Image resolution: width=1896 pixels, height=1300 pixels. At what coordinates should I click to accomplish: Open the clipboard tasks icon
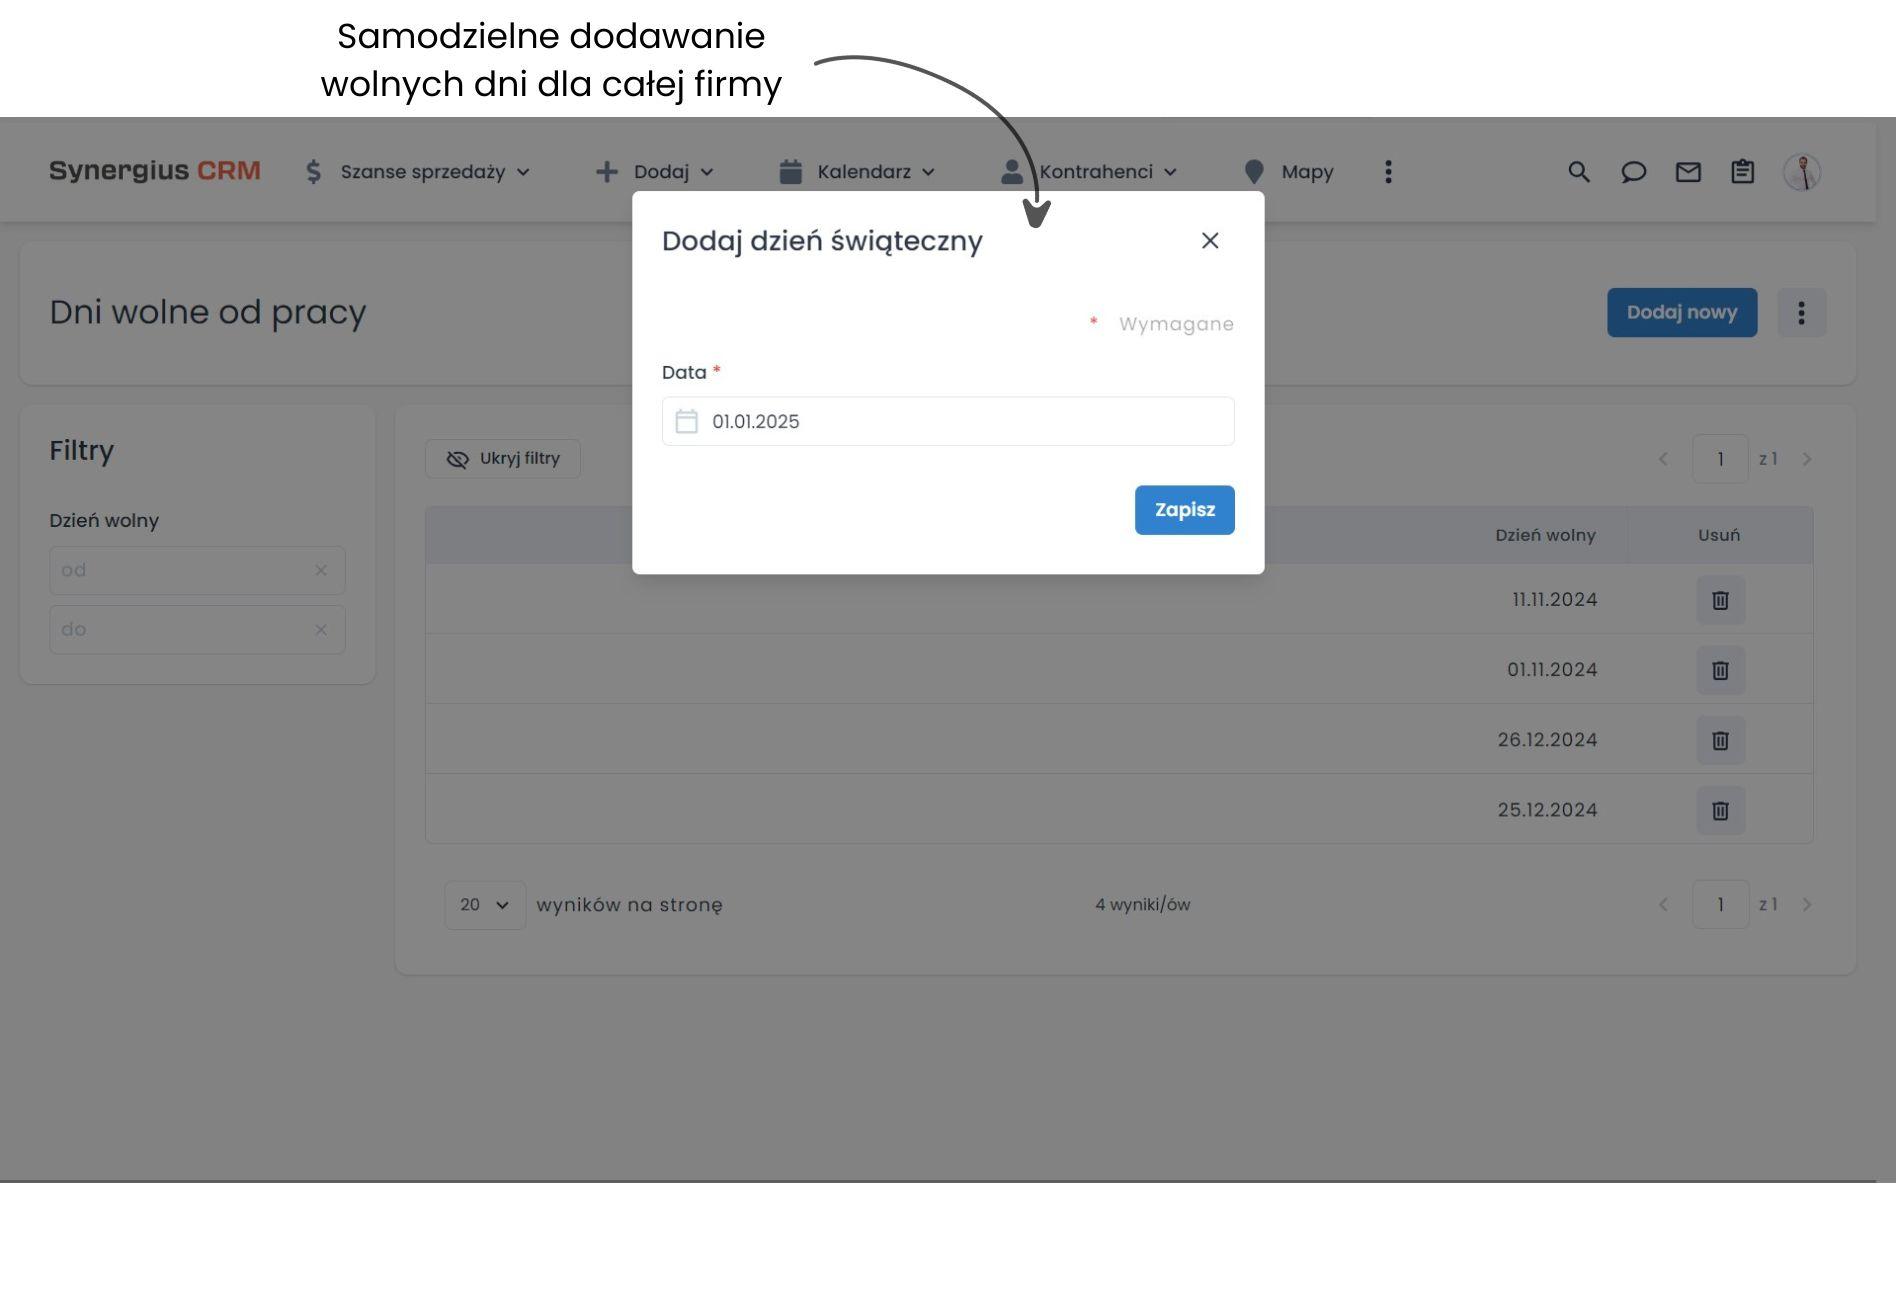(x=1742, y=172)
